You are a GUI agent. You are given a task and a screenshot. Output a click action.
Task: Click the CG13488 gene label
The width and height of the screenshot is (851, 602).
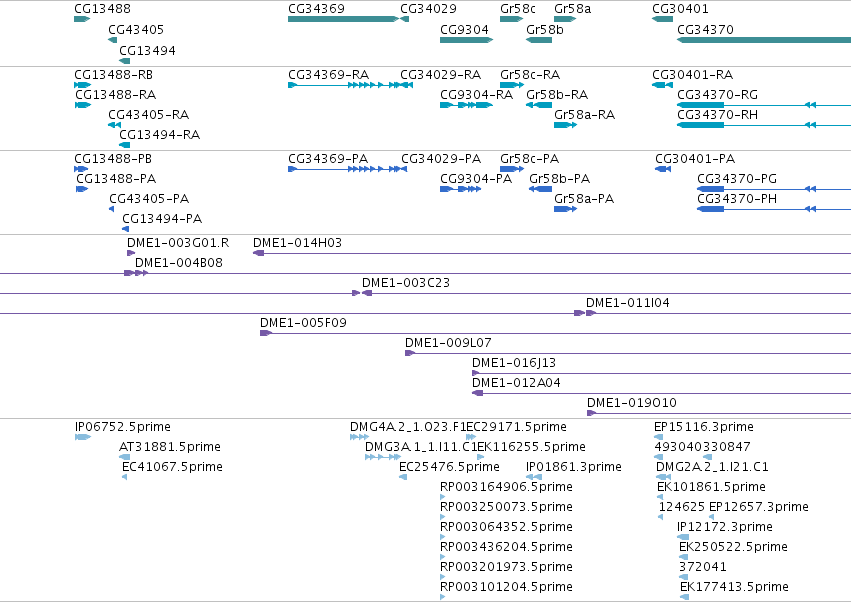[x=102, y=9]
